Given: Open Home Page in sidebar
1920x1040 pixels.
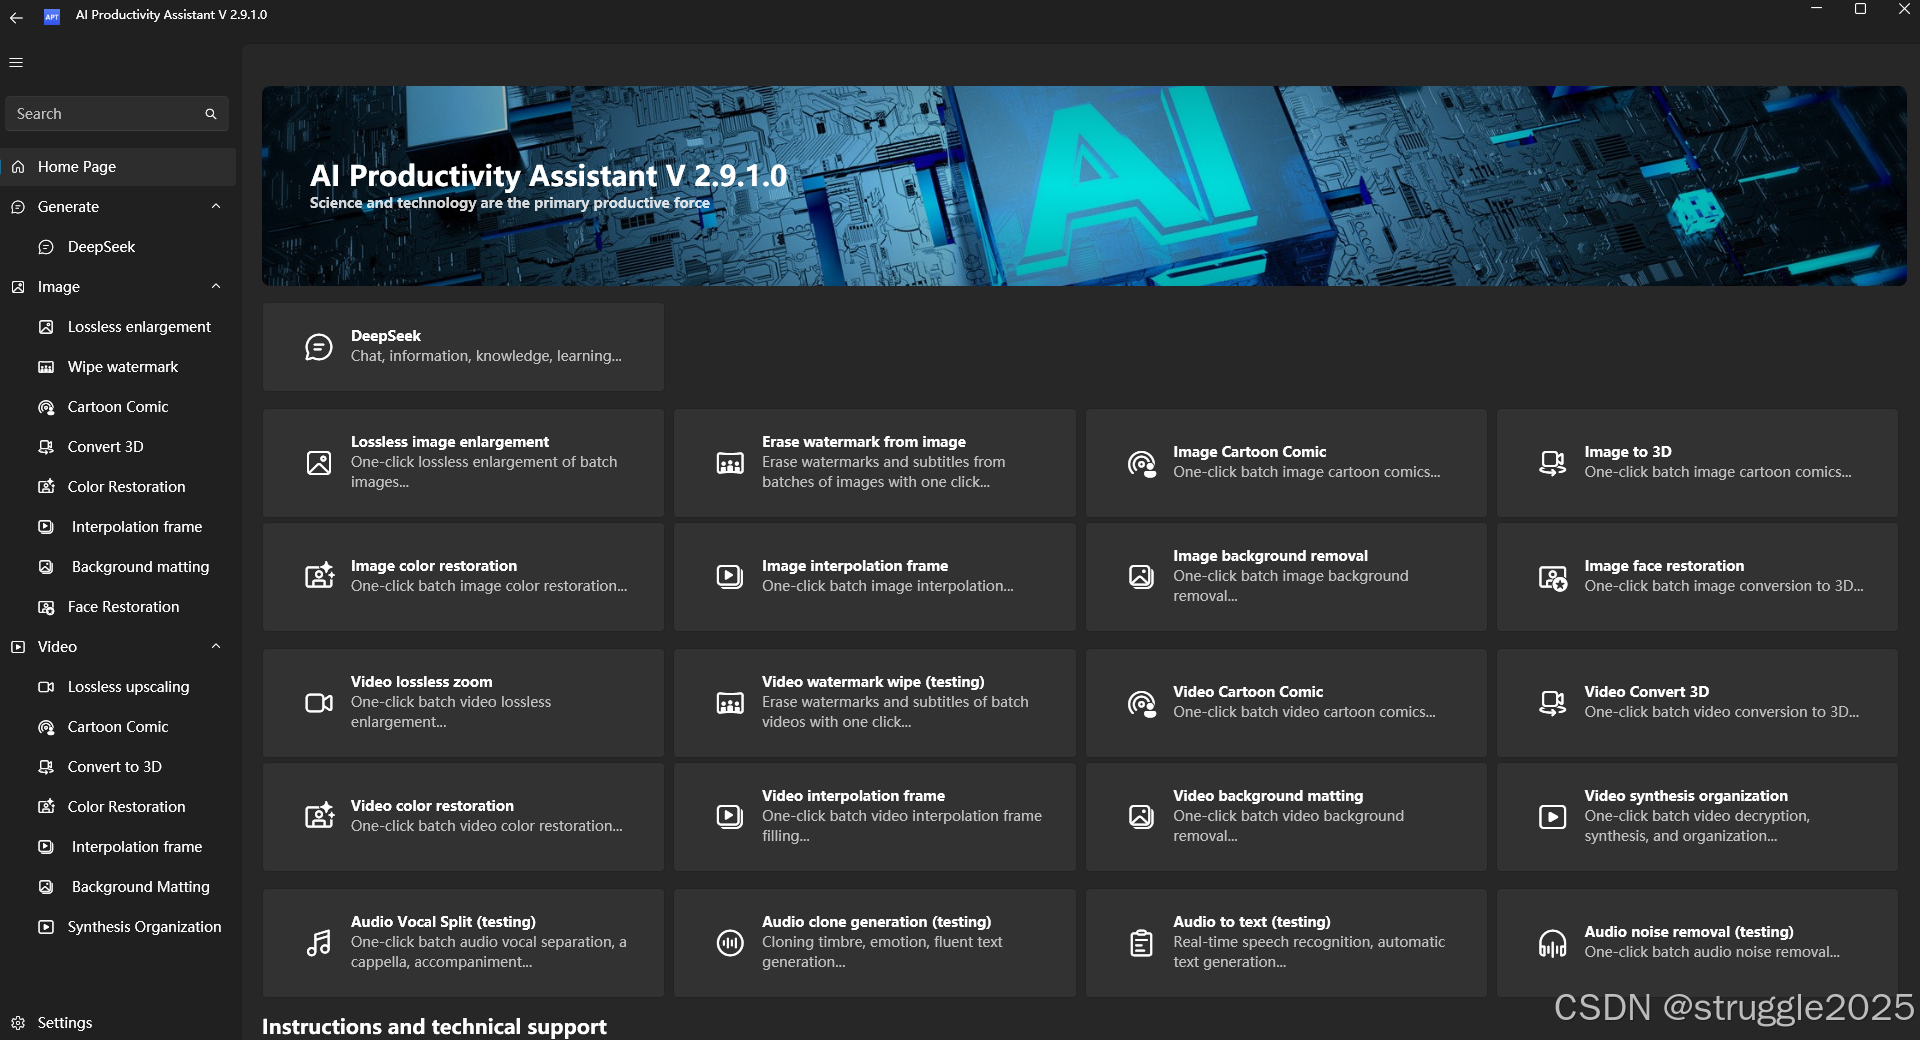Looking at the screenshot, I should pyautogui.click(x=118, y=167).
